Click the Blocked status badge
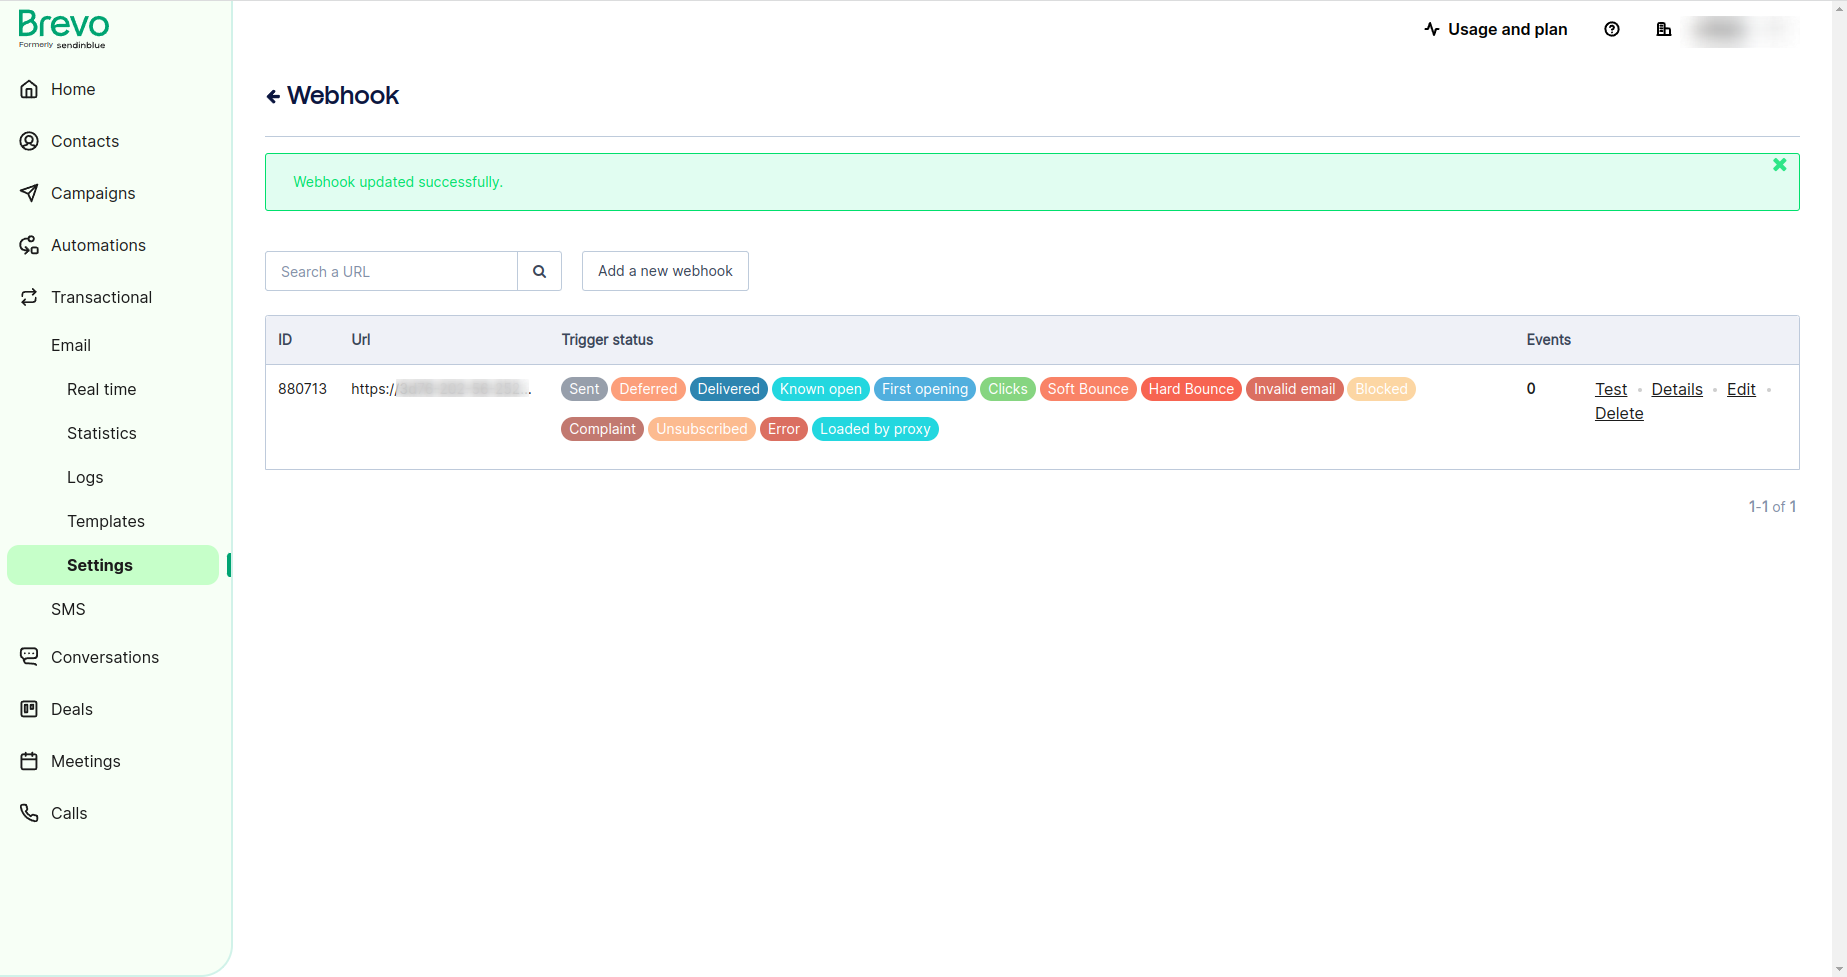The width and height of the screenshot is (1847, 977). pyautogui.click(x=1381, y=389)
